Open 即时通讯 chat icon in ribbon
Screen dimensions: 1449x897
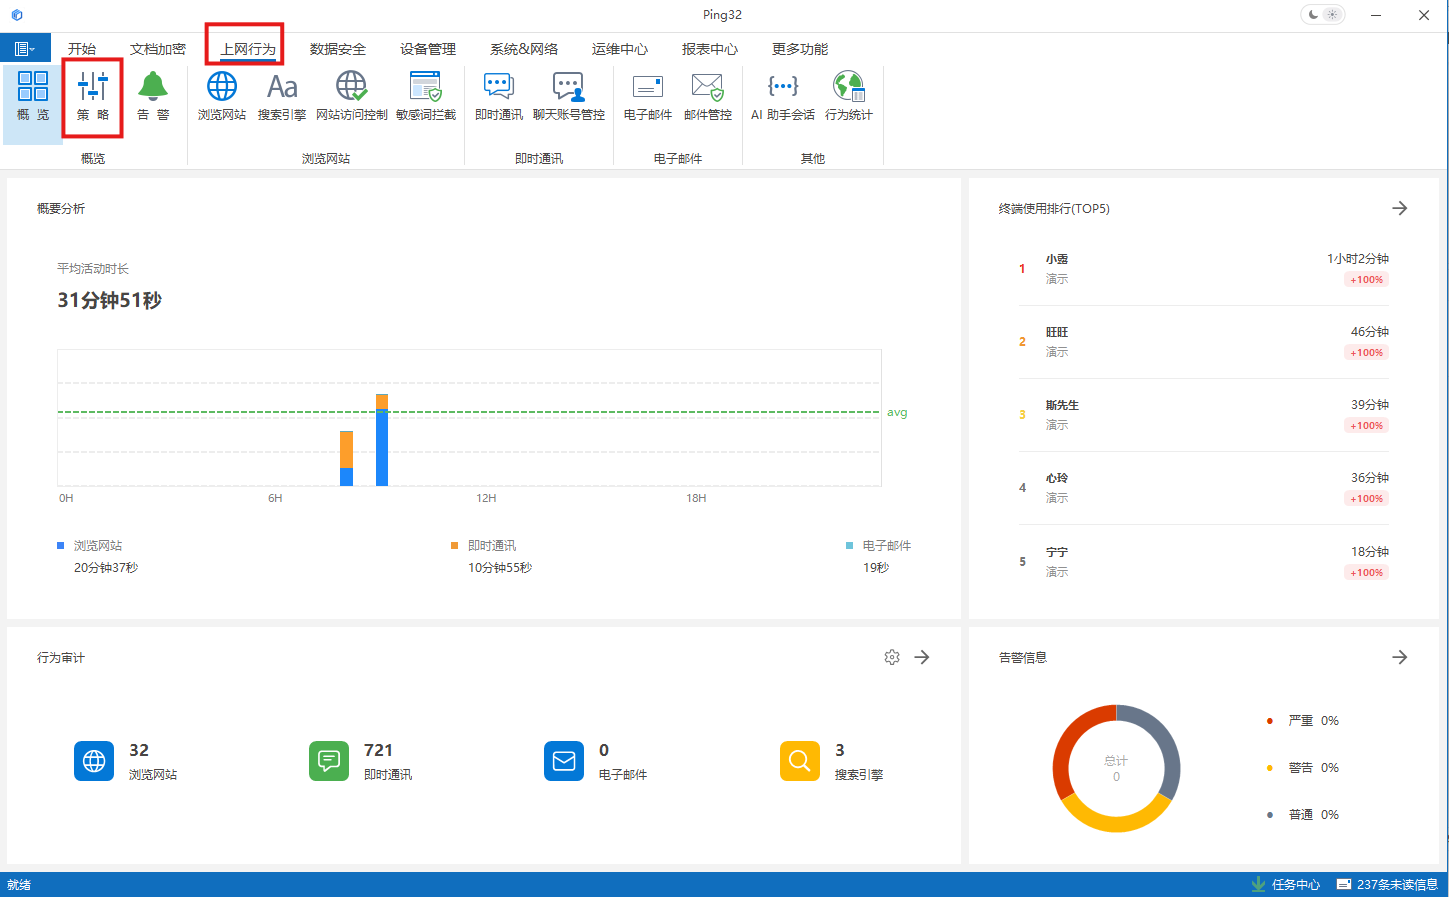point(499,96)
